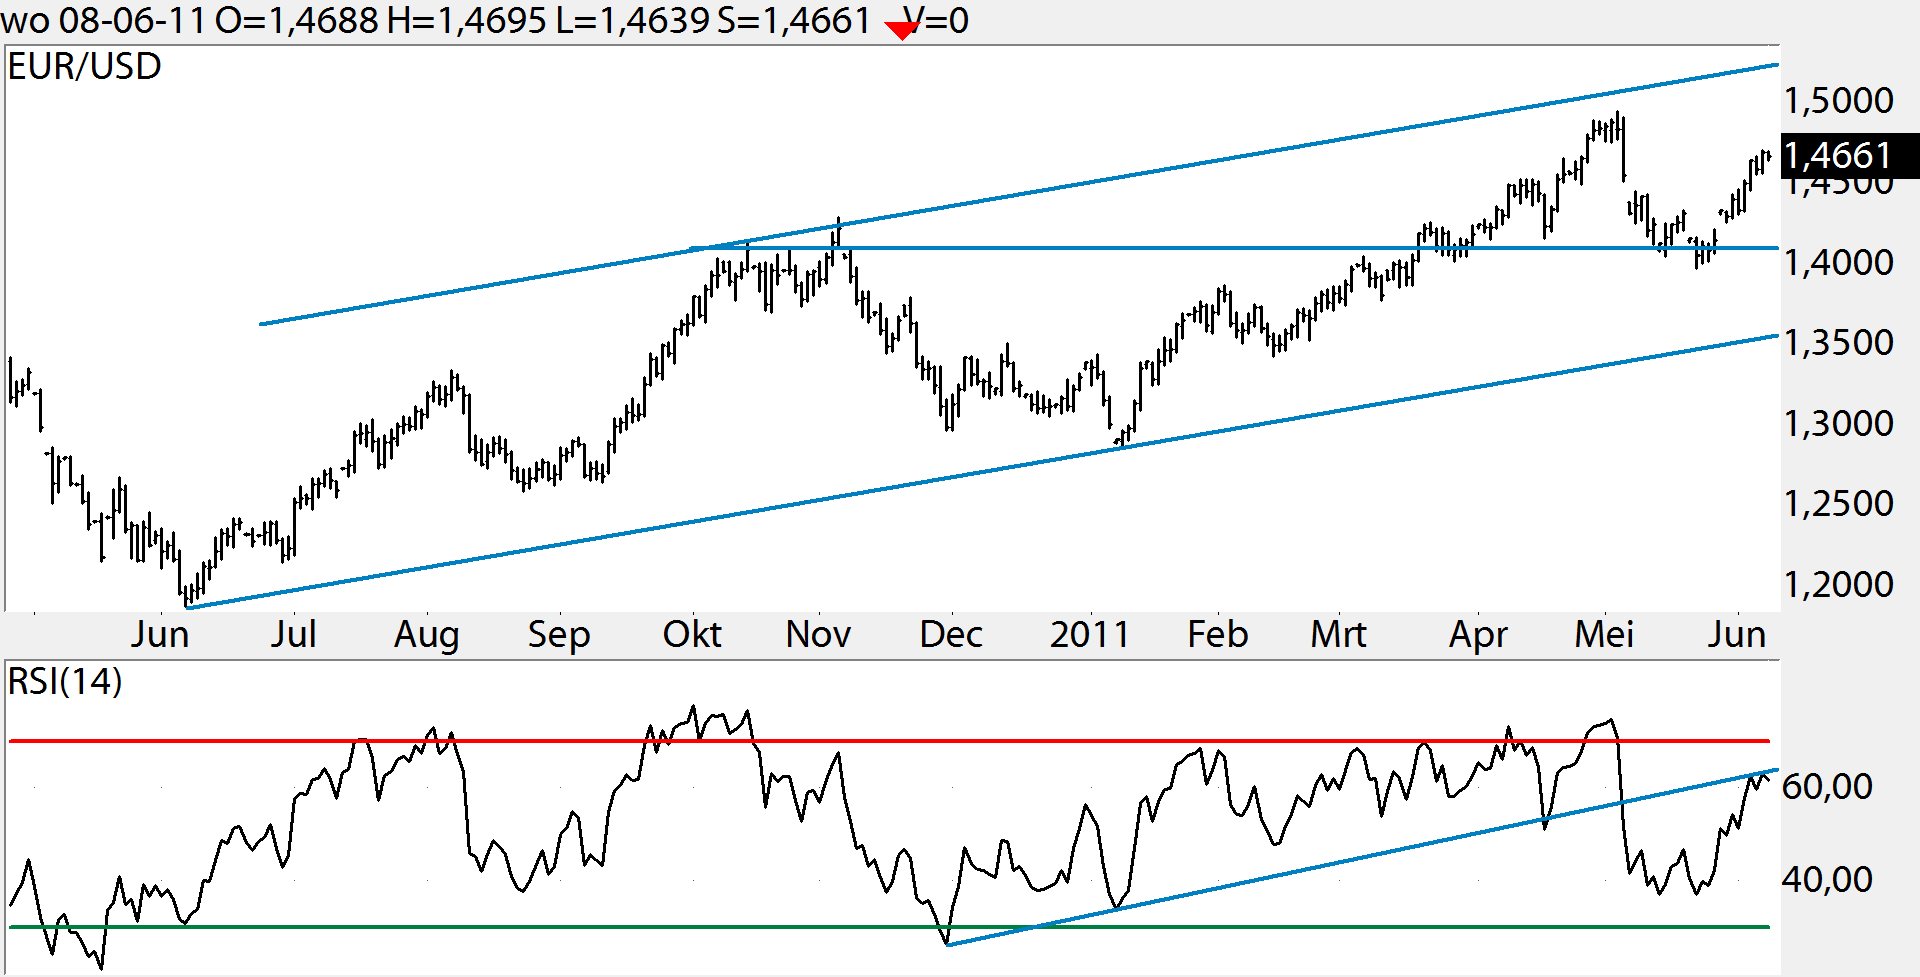Click the date wo 08-06-11 in header
1920x977 pixels.
point(105,21)
